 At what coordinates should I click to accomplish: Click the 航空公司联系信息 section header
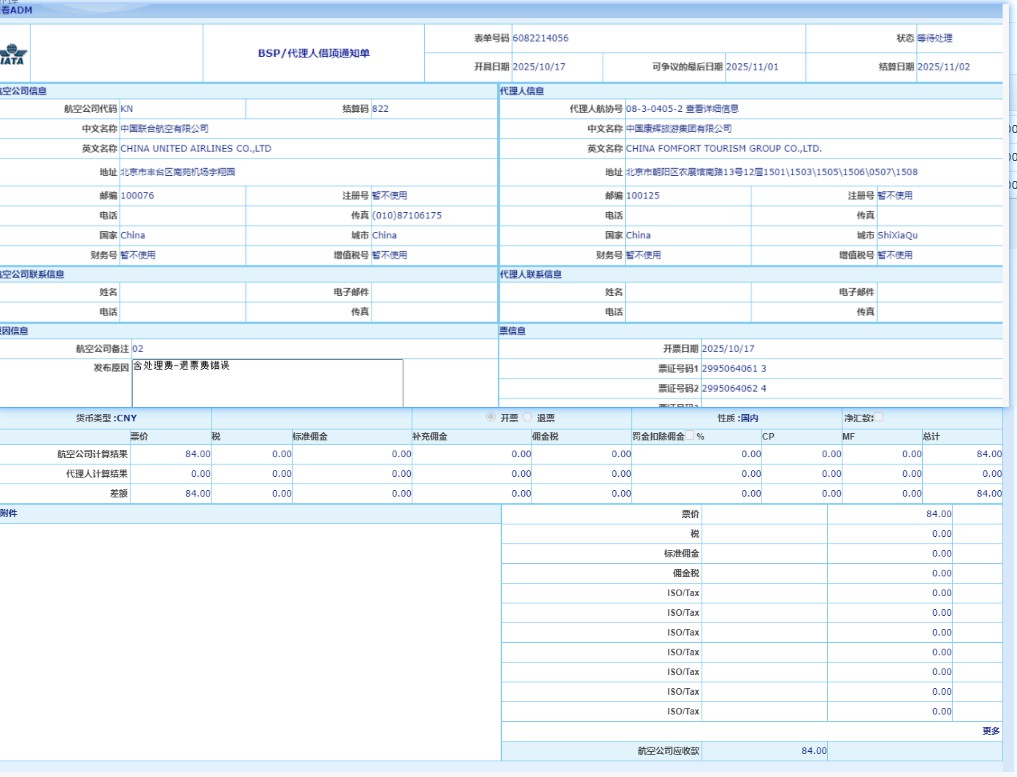(x=32, y=274)
